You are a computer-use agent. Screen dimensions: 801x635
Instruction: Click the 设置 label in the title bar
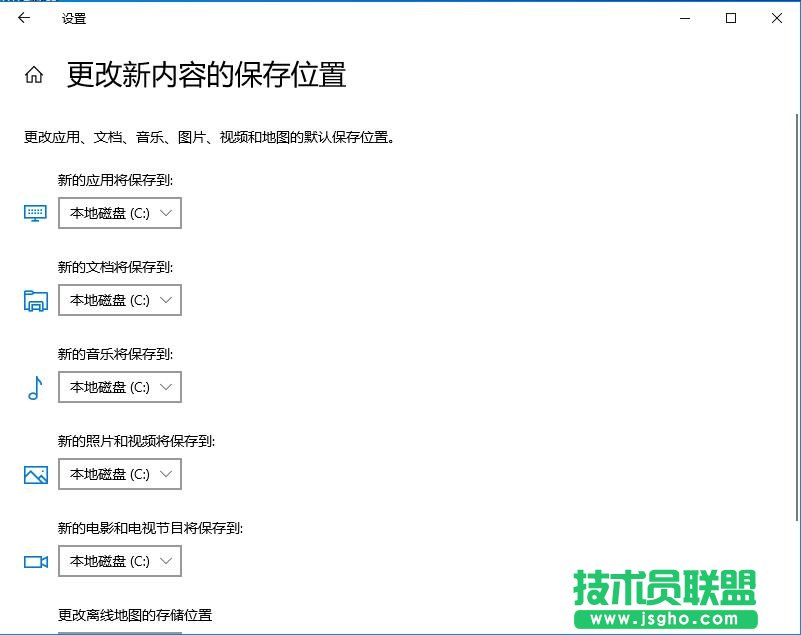(x=73, y=18)
